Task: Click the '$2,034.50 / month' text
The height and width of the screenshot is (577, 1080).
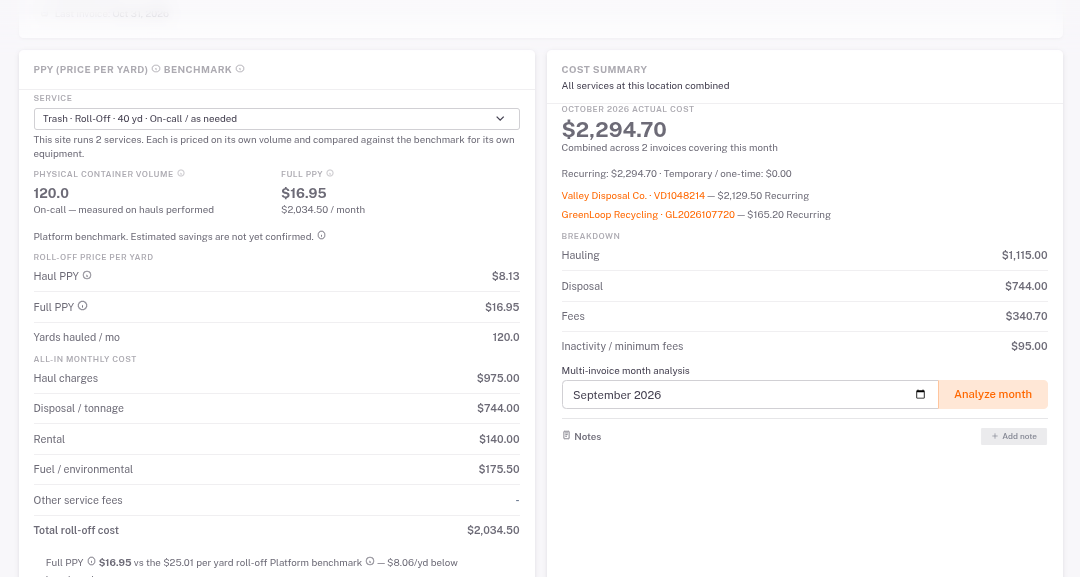Action: (x=323, y=210)
